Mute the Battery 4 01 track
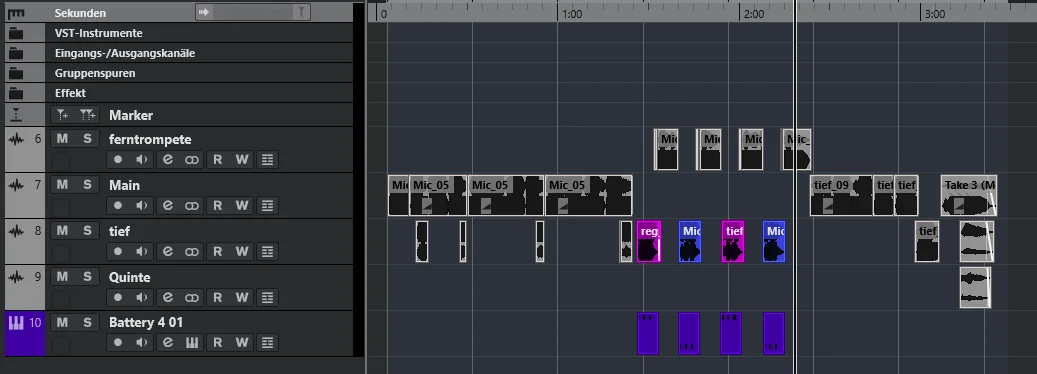 [x=62, y=322]
